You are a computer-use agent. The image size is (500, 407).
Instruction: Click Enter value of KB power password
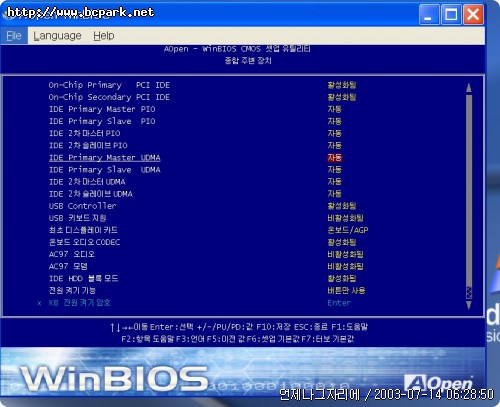(339, 303)
